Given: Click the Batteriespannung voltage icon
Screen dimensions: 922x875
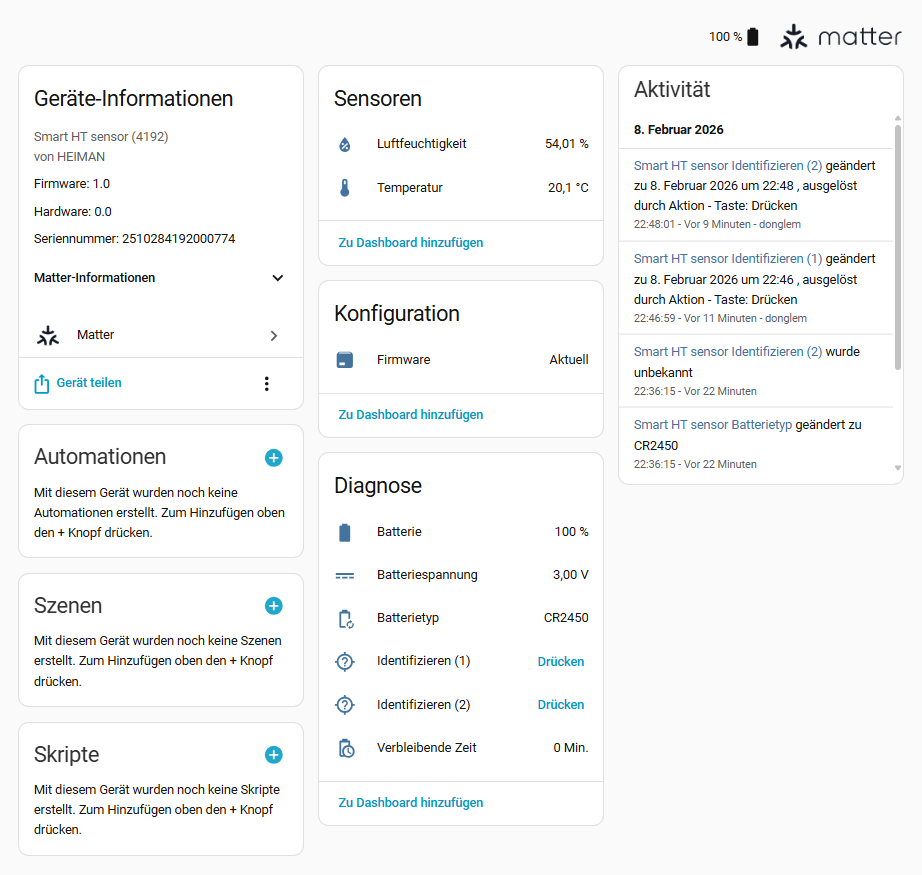Looking at the screenshot, I should (x=345, y=574).
